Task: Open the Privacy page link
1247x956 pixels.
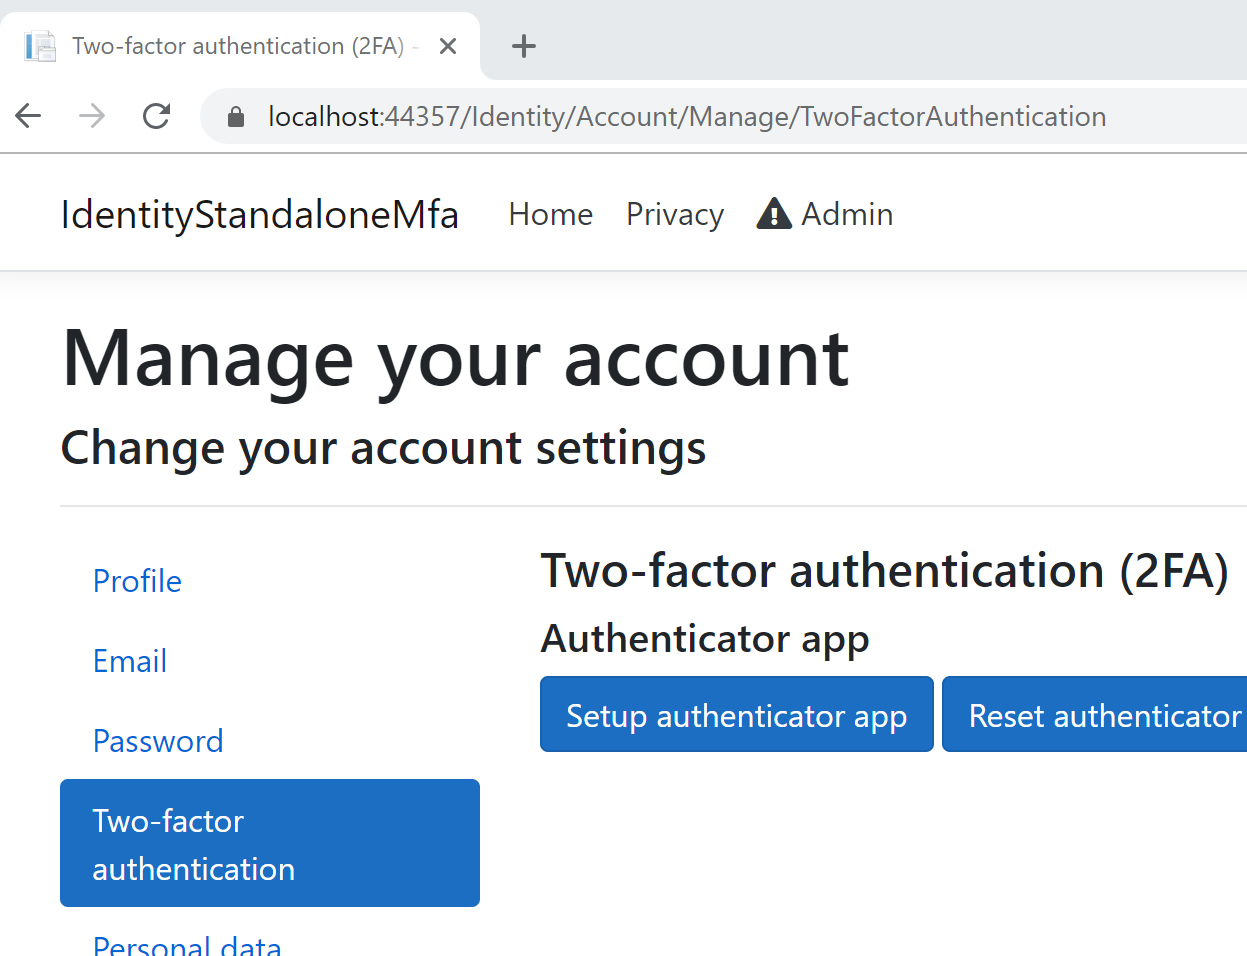Action: (x=674, y=213)
